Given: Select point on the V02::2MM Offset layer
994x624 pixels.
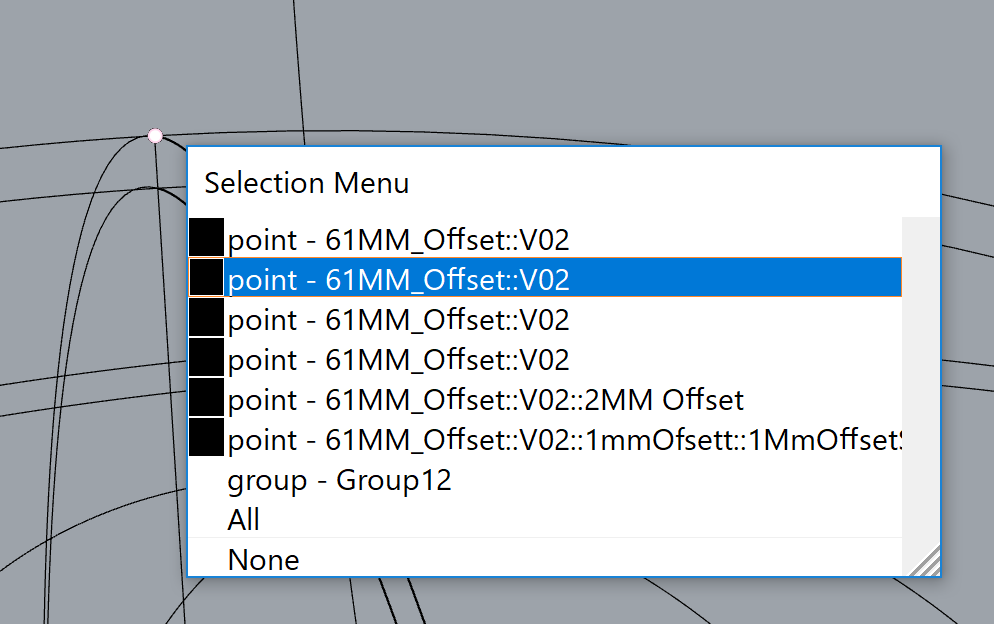Looking at the screenshot, I should (485, 400).
